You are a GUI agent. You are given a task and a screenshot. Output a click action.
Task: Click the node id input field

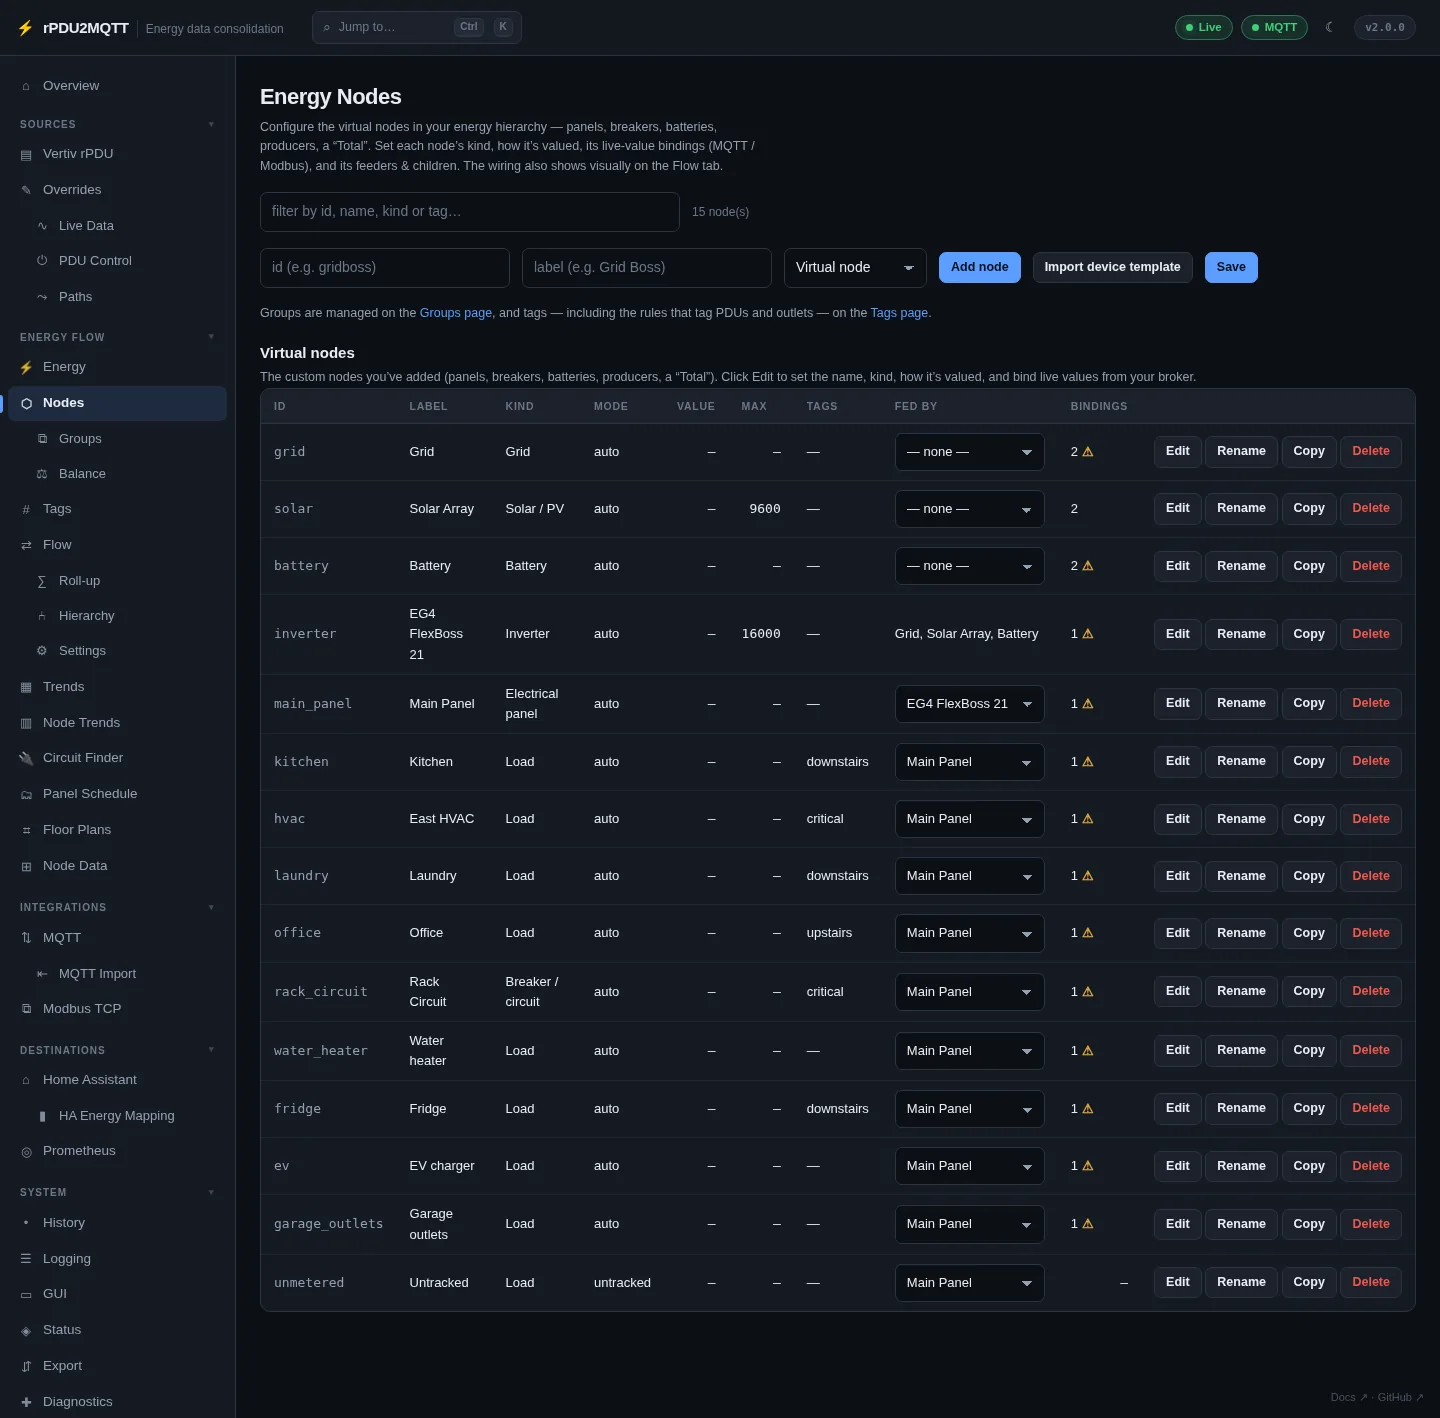385,268
